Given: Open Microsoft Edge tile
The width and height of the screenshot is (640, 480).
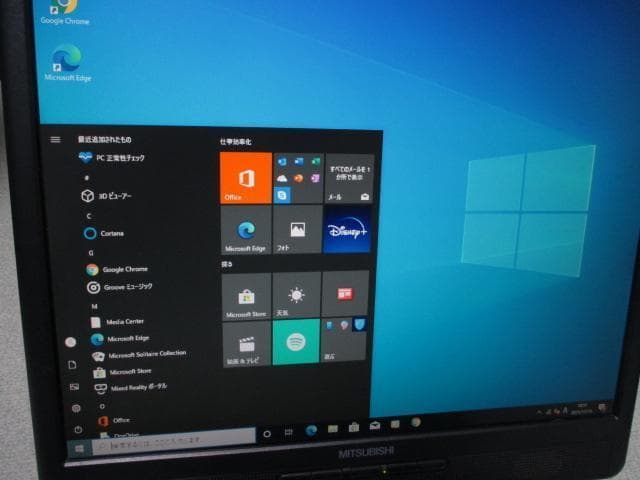Looking at the screenshot, I should coord(246,230).
